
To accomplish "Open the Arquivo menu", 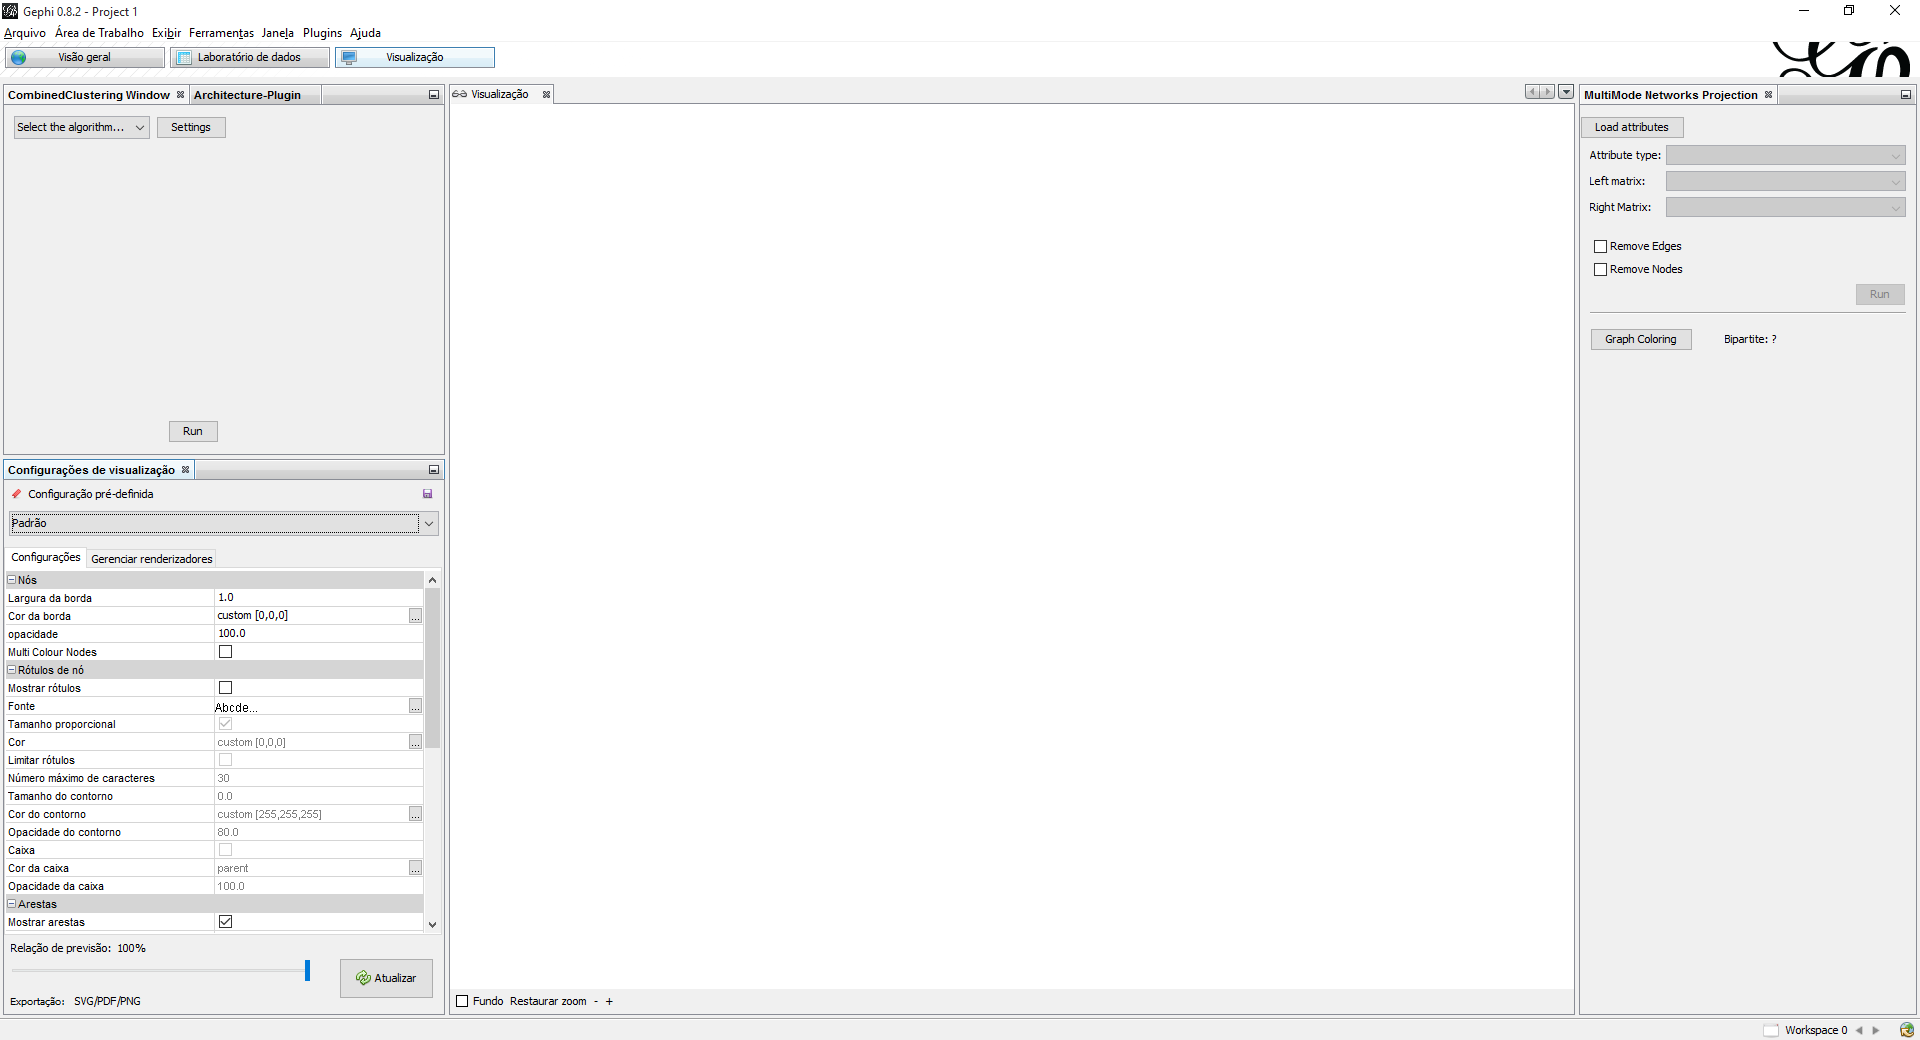I will (x=25, y=33).
